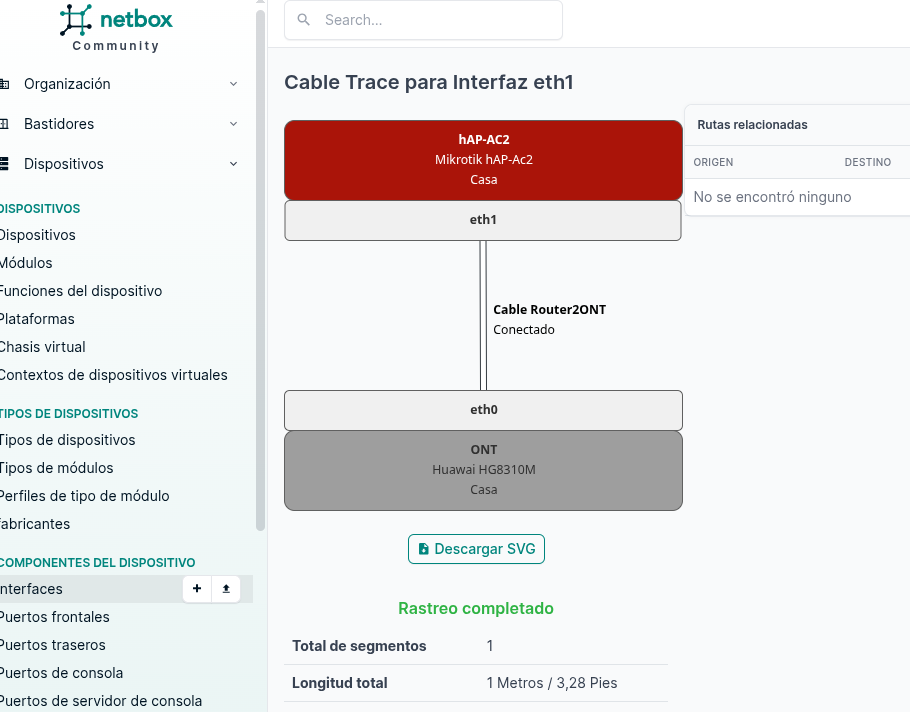
Task: Collapse the Dispositivos menu chevron
Action: pos(233,164)
